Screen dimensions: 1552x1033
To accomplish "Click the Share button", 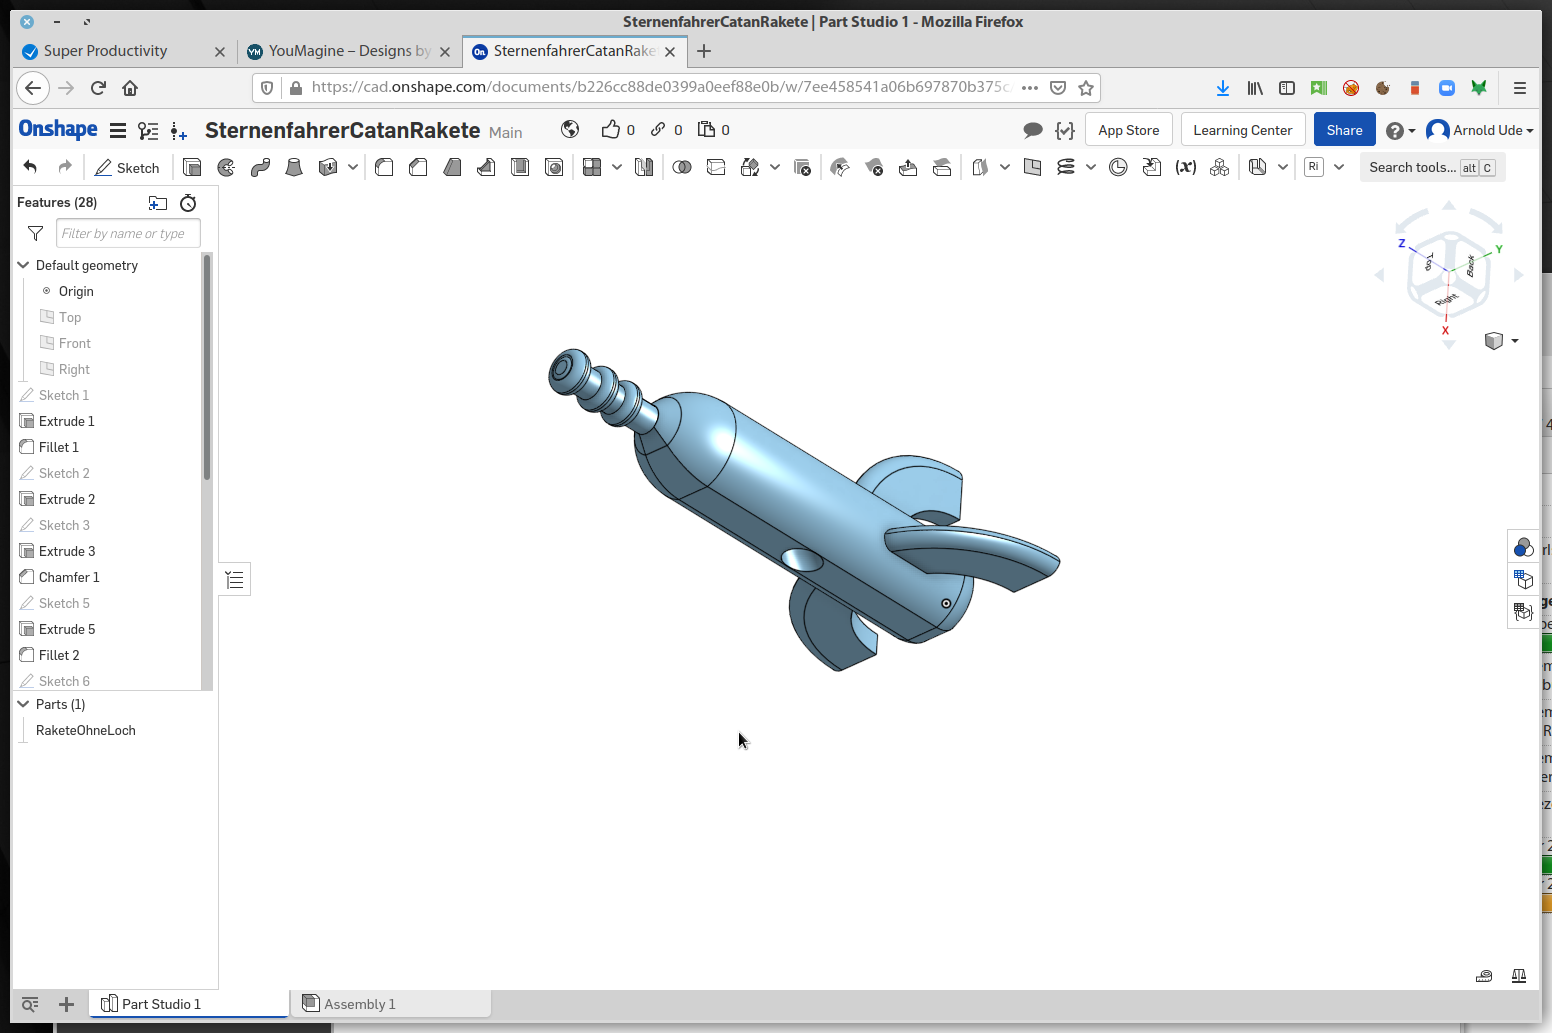I will tap(1344, 130).
